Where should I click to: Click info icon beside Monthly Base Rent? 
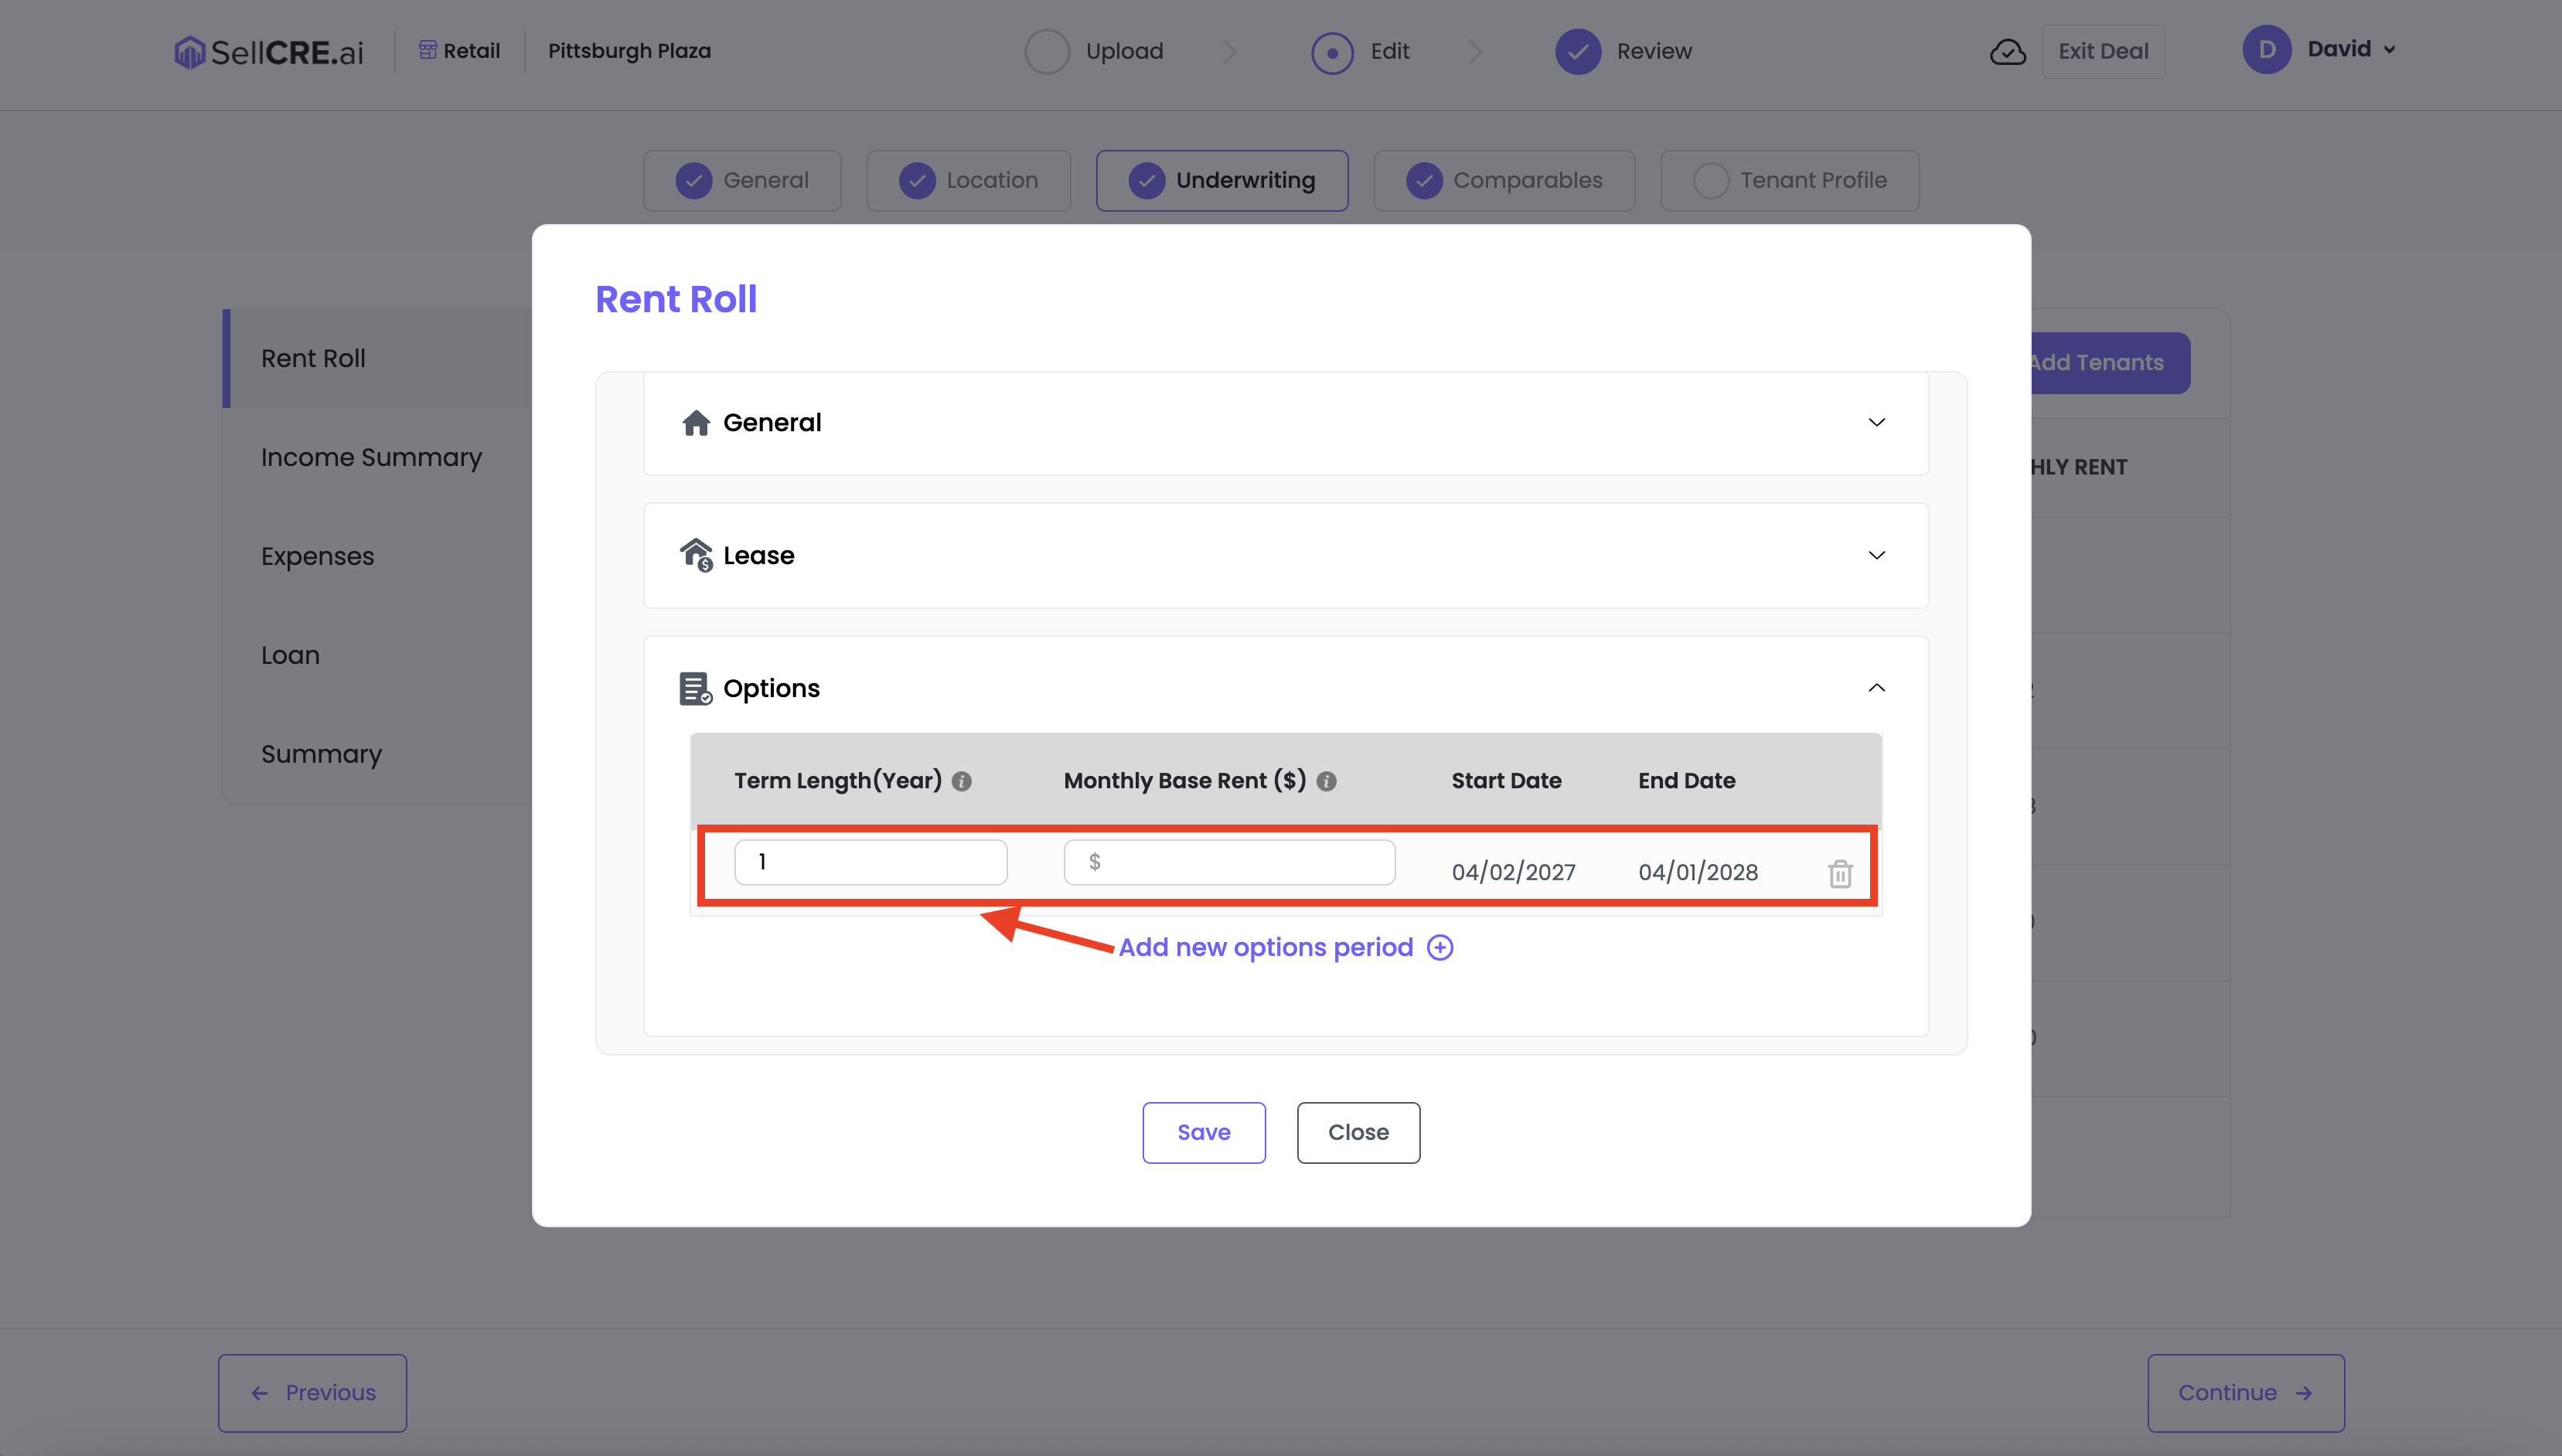1326,781
